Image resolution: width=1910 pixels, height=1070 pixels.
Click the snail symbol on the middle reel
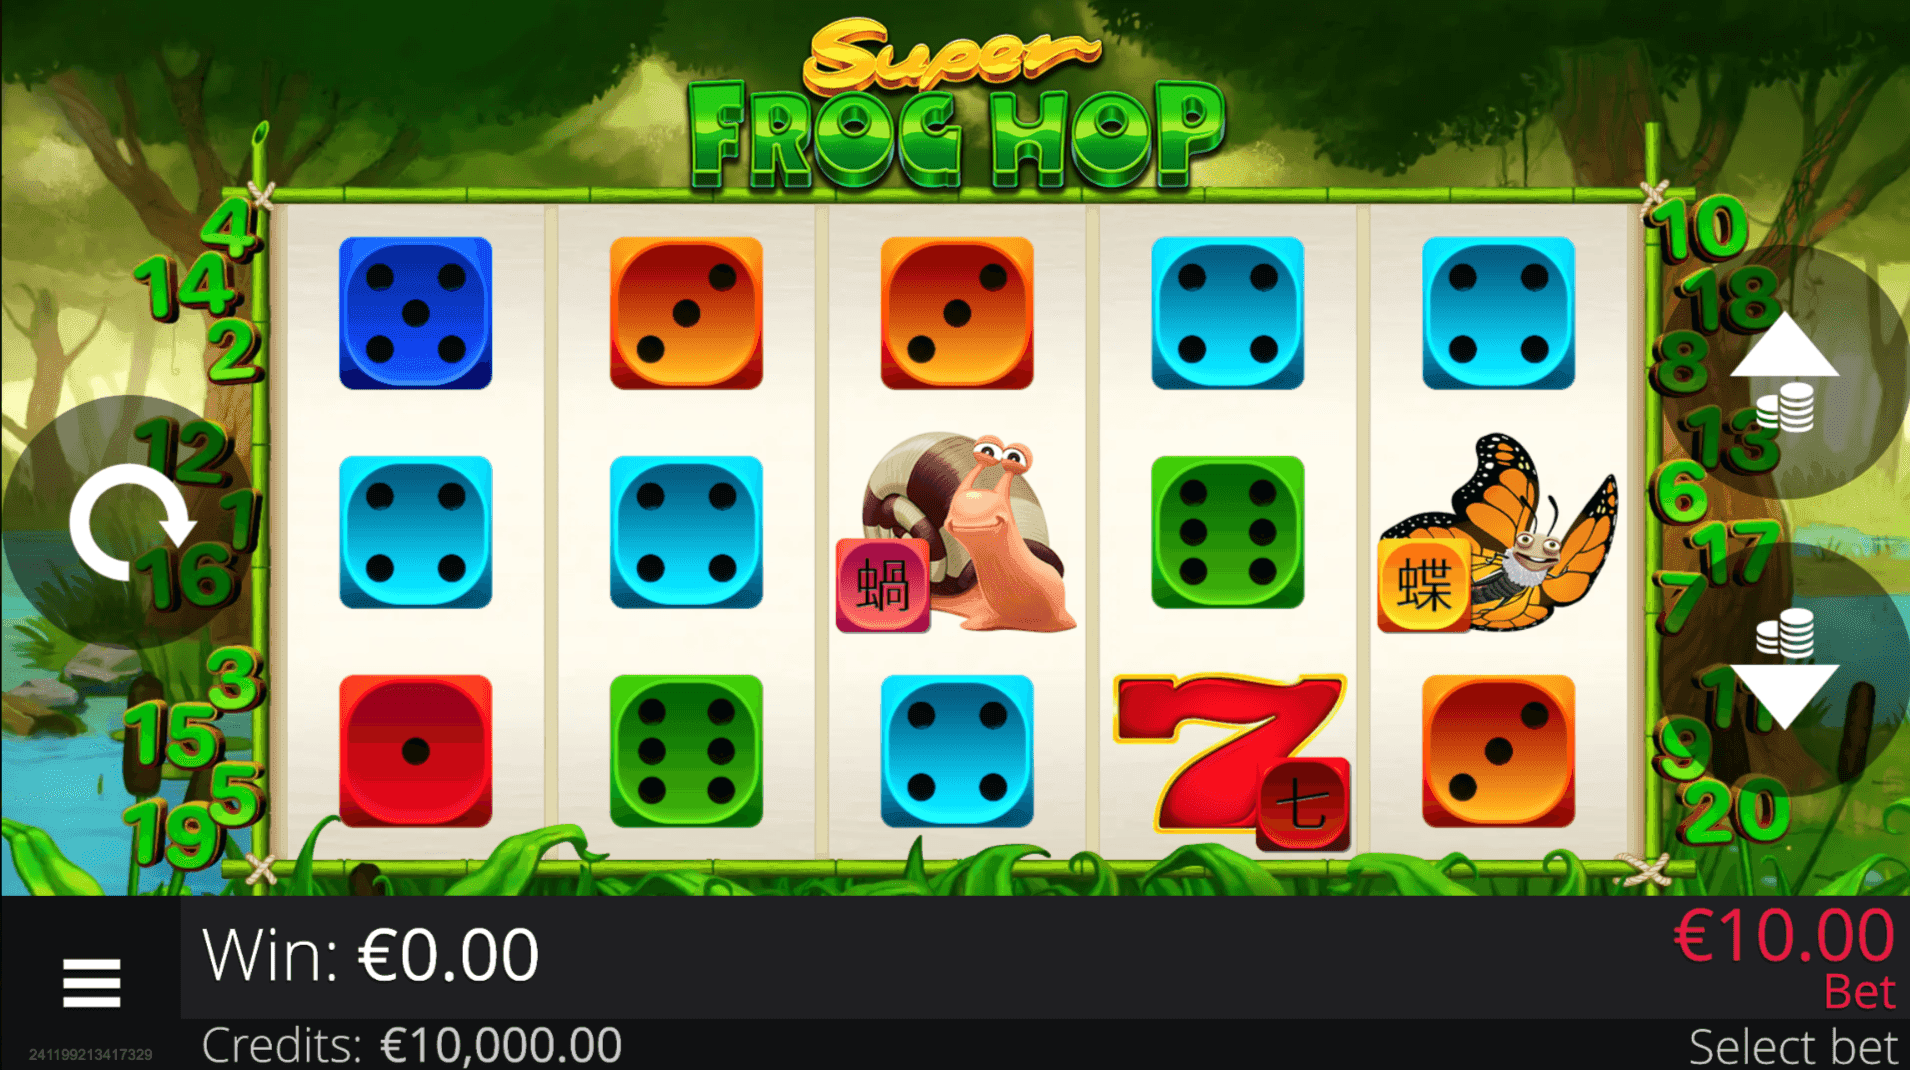click(957, 532)
